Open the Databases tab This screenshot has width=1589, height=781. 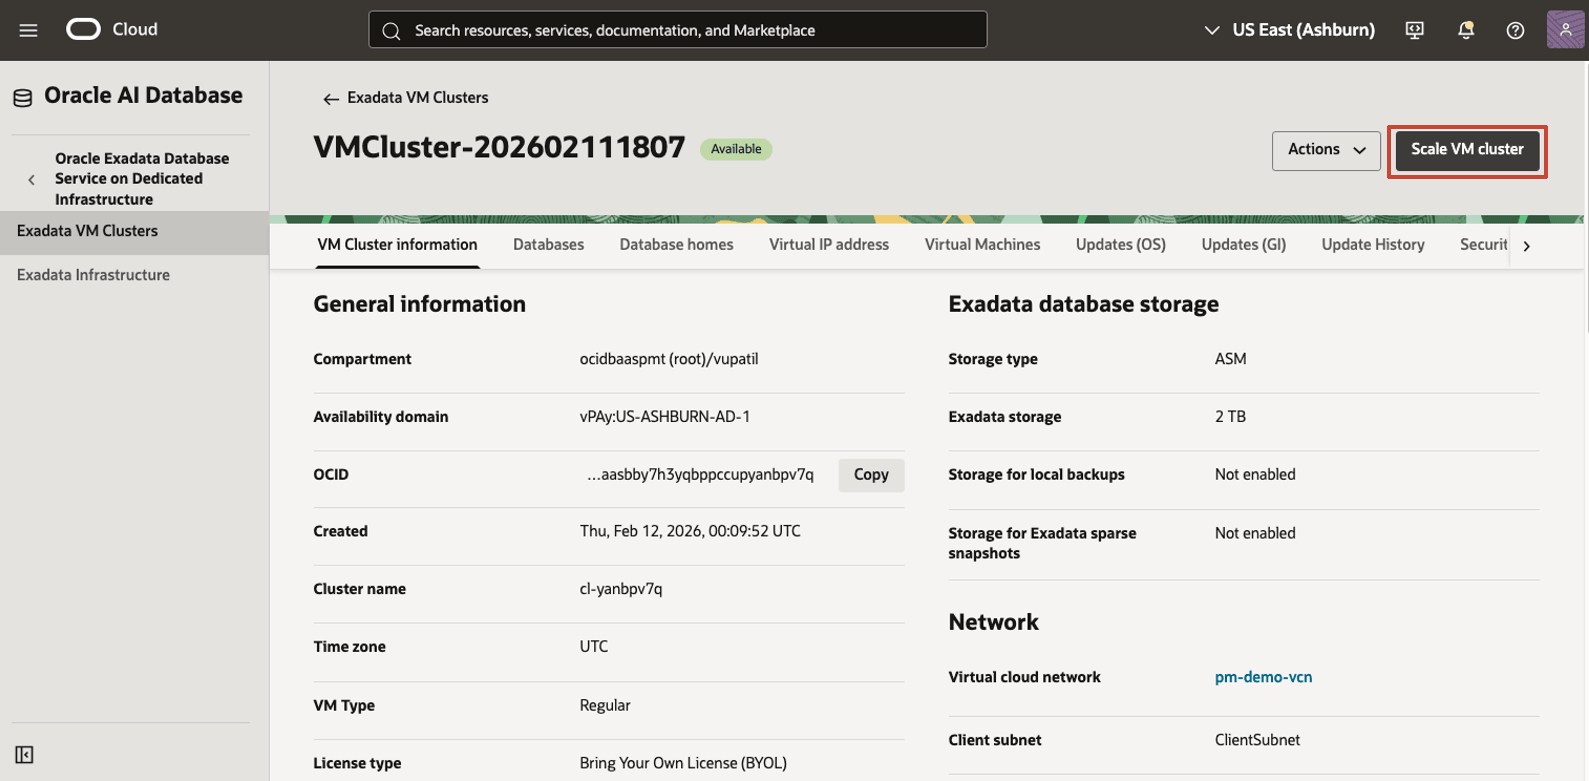pos(548,245)
